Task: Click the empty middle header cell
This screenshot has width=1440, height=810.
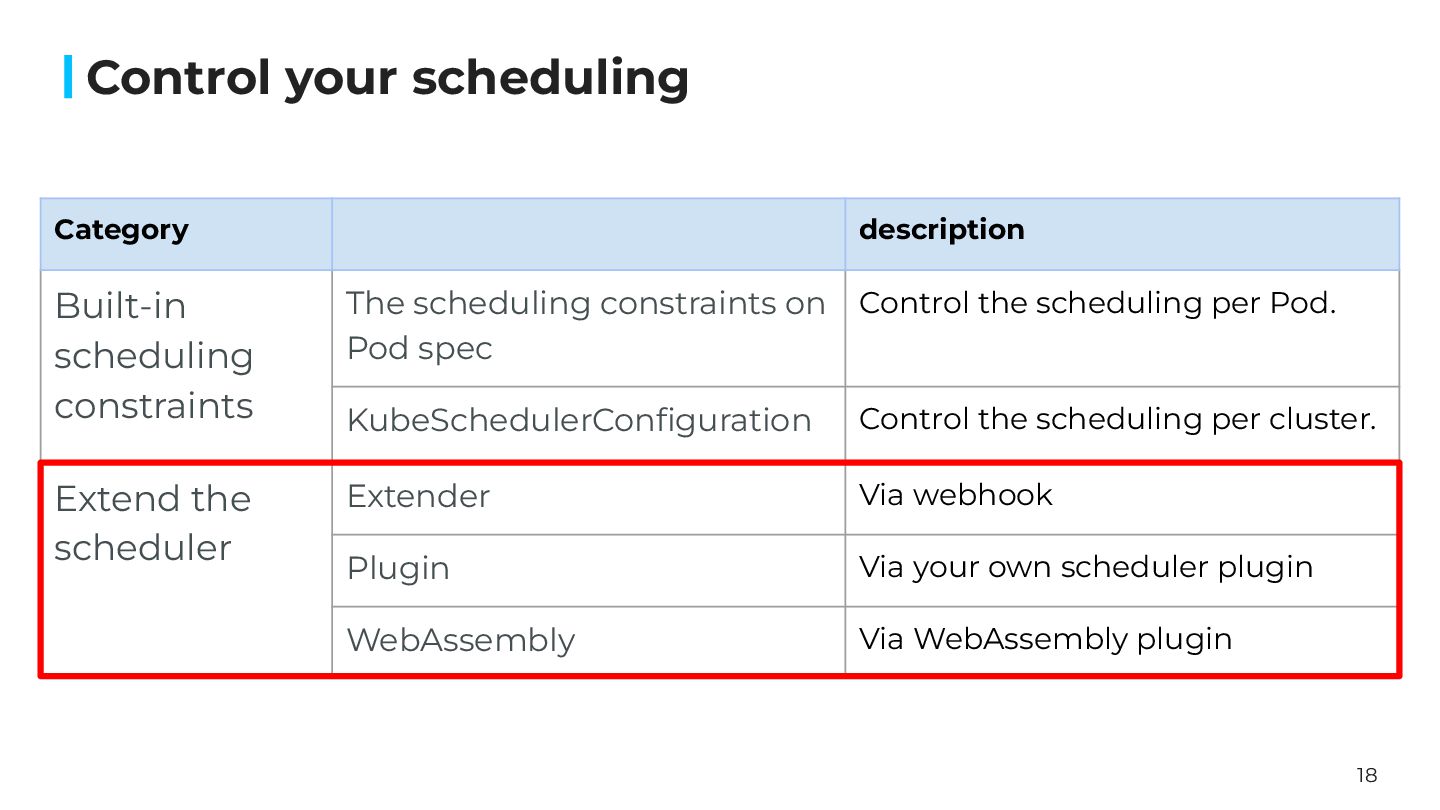Action: (x=588, y=234)
